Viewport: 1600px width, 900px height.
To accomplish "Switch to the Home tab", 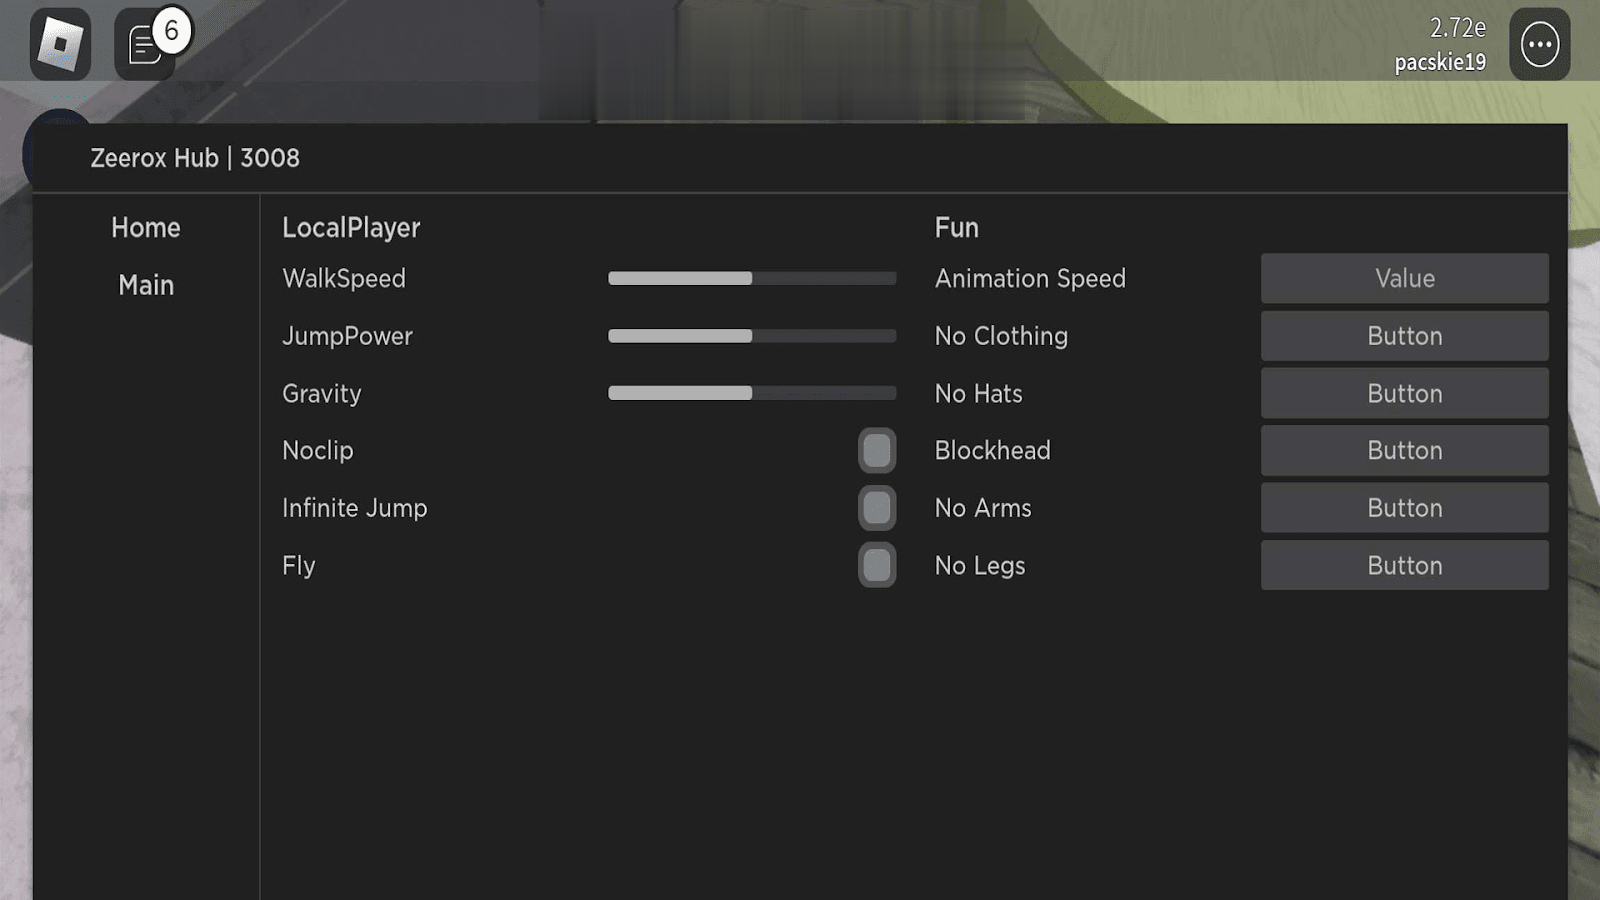I will [x=146, y=228].
